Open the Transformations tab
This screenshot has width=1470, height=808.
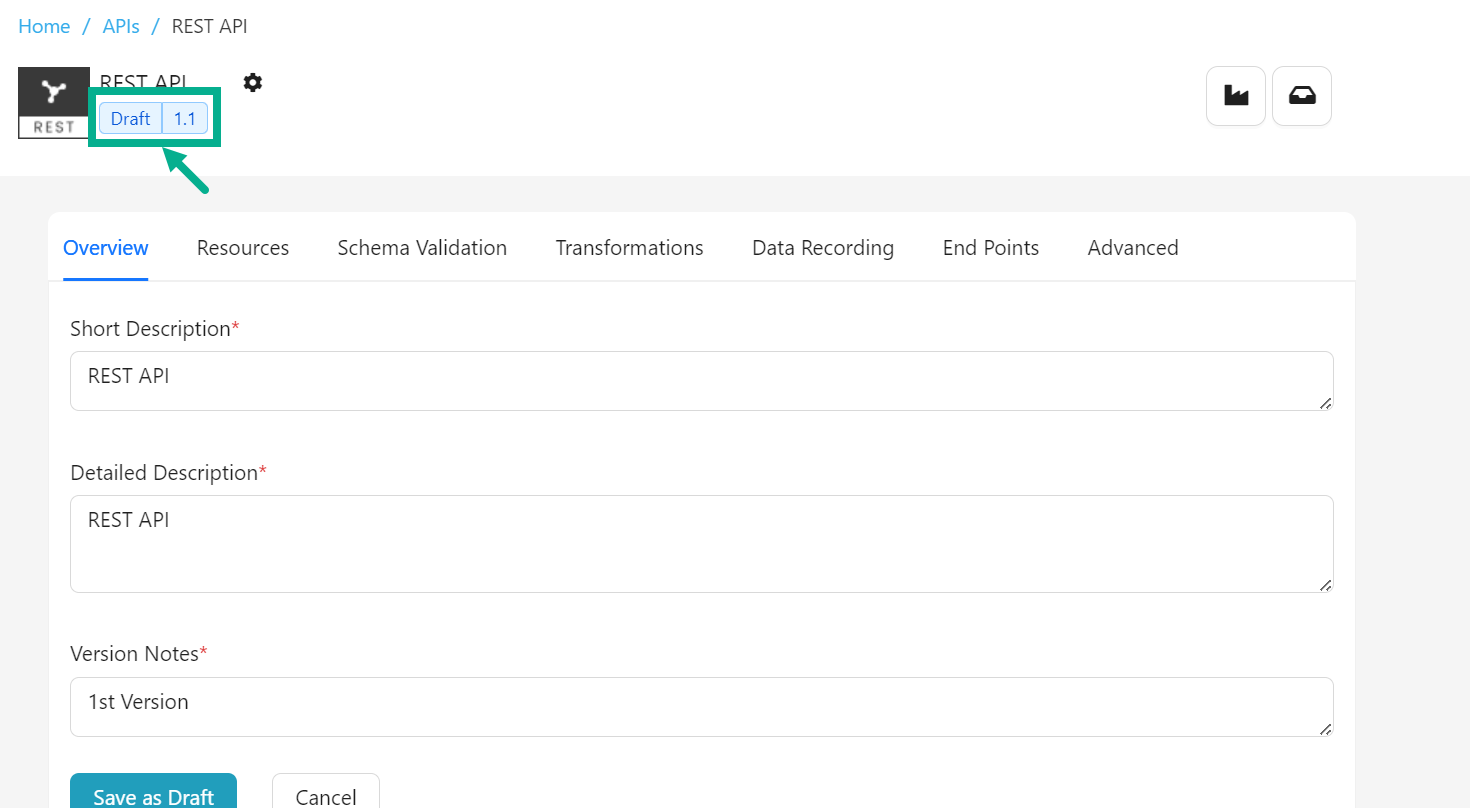point(630,248)
